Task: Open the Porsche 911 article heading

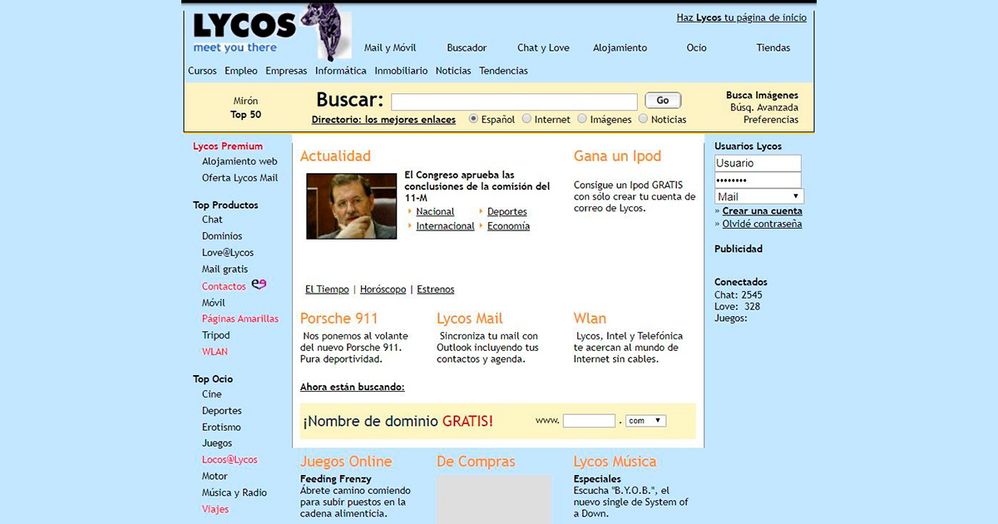Action: click(339, 318)
